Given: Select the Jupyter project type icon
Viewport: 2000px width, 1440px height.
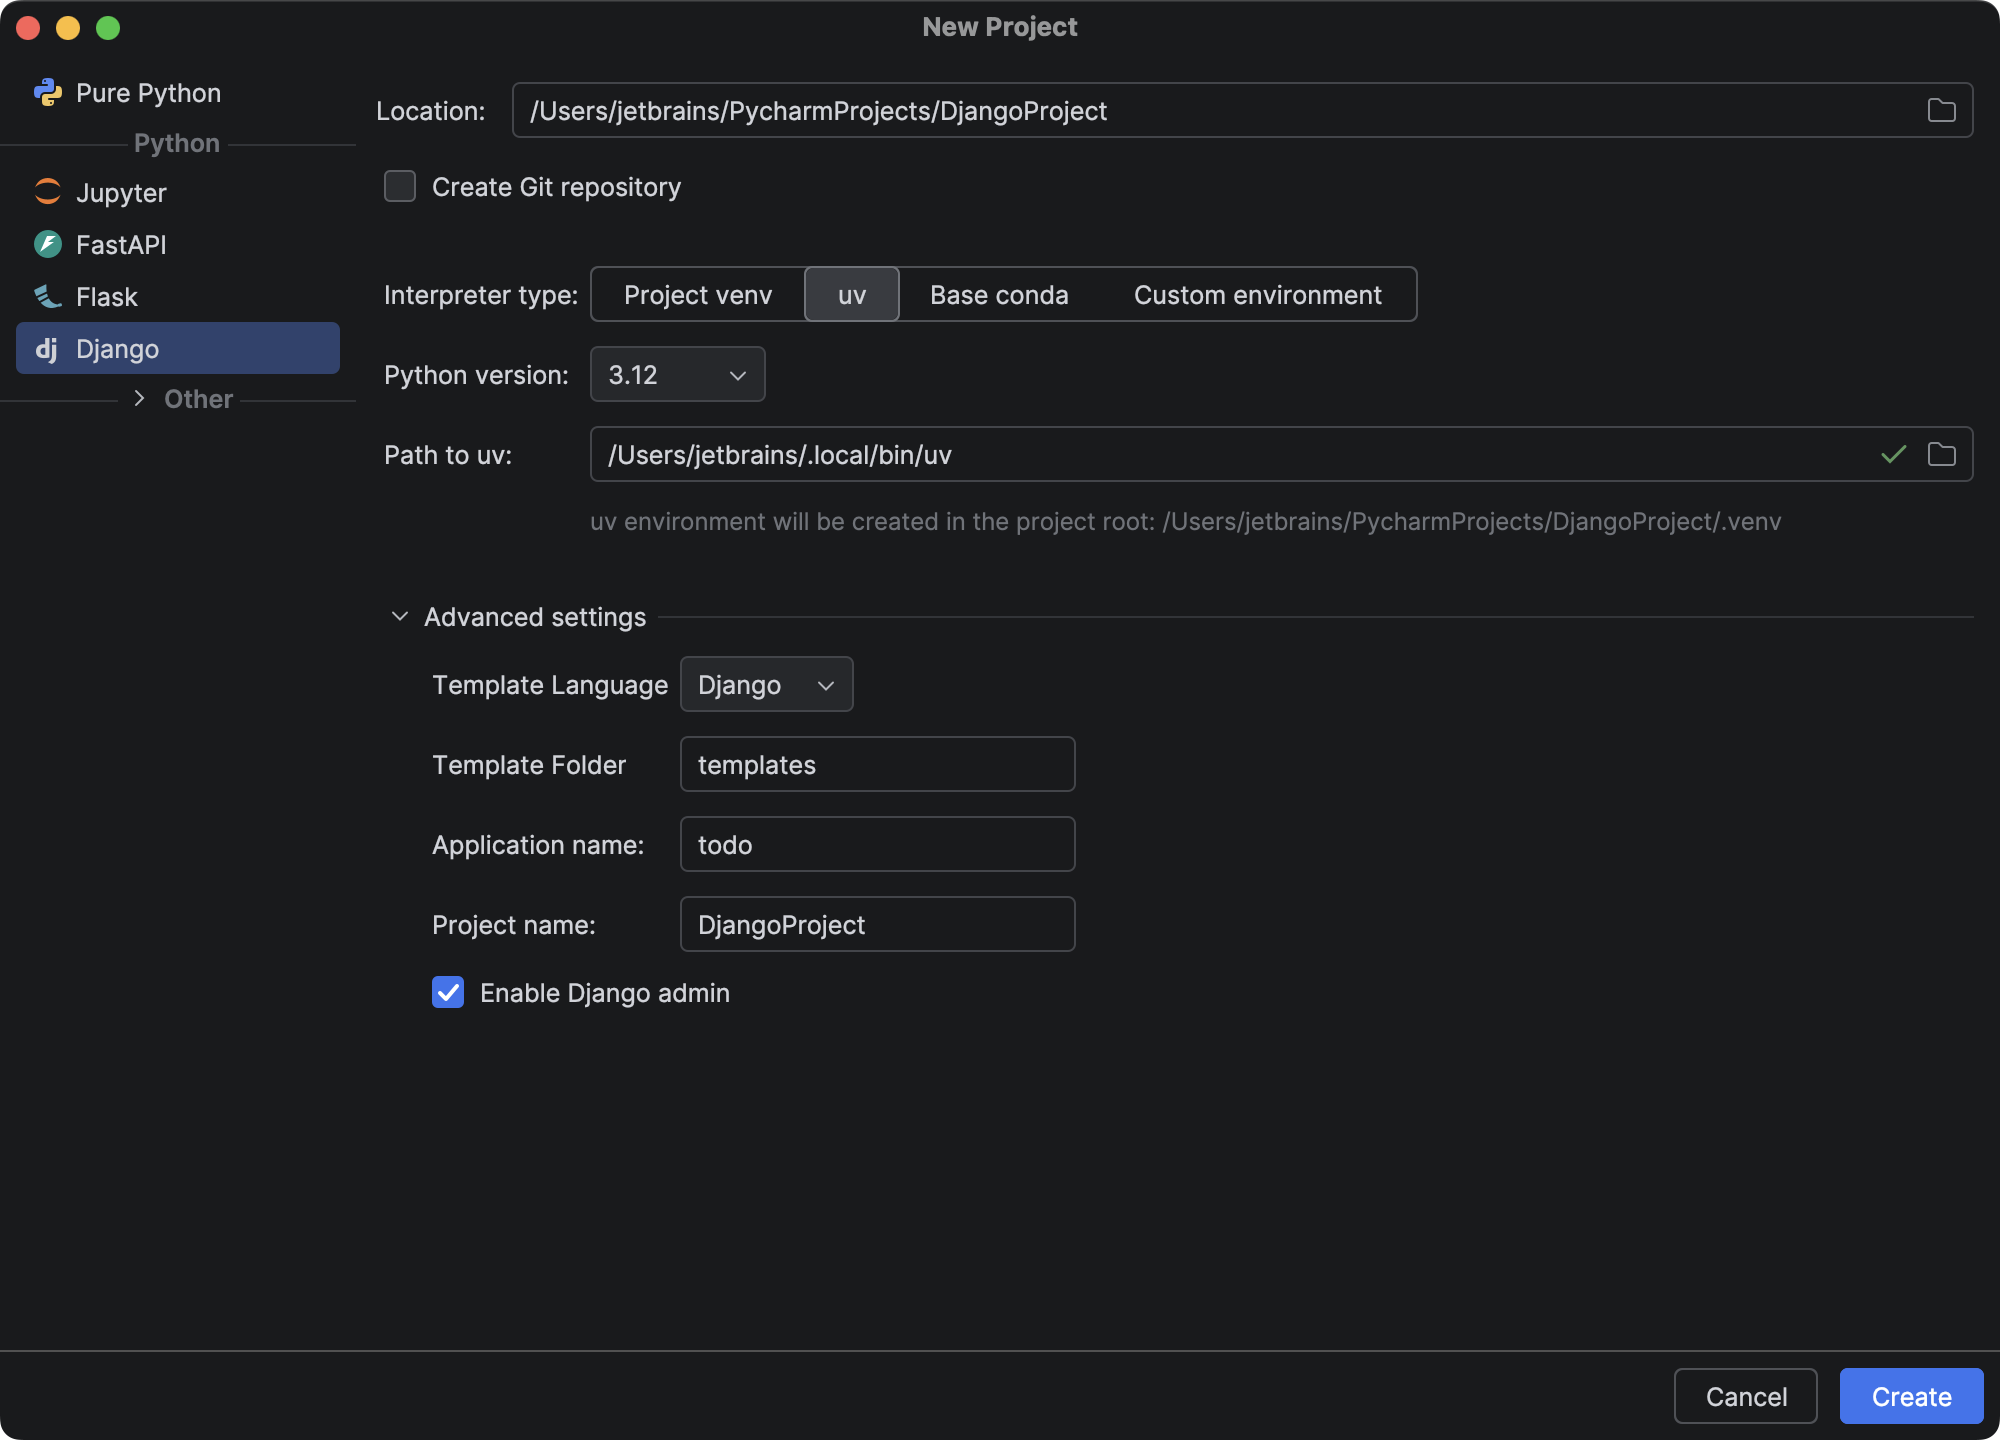Looking at the screenshot, I should (47, 192).
